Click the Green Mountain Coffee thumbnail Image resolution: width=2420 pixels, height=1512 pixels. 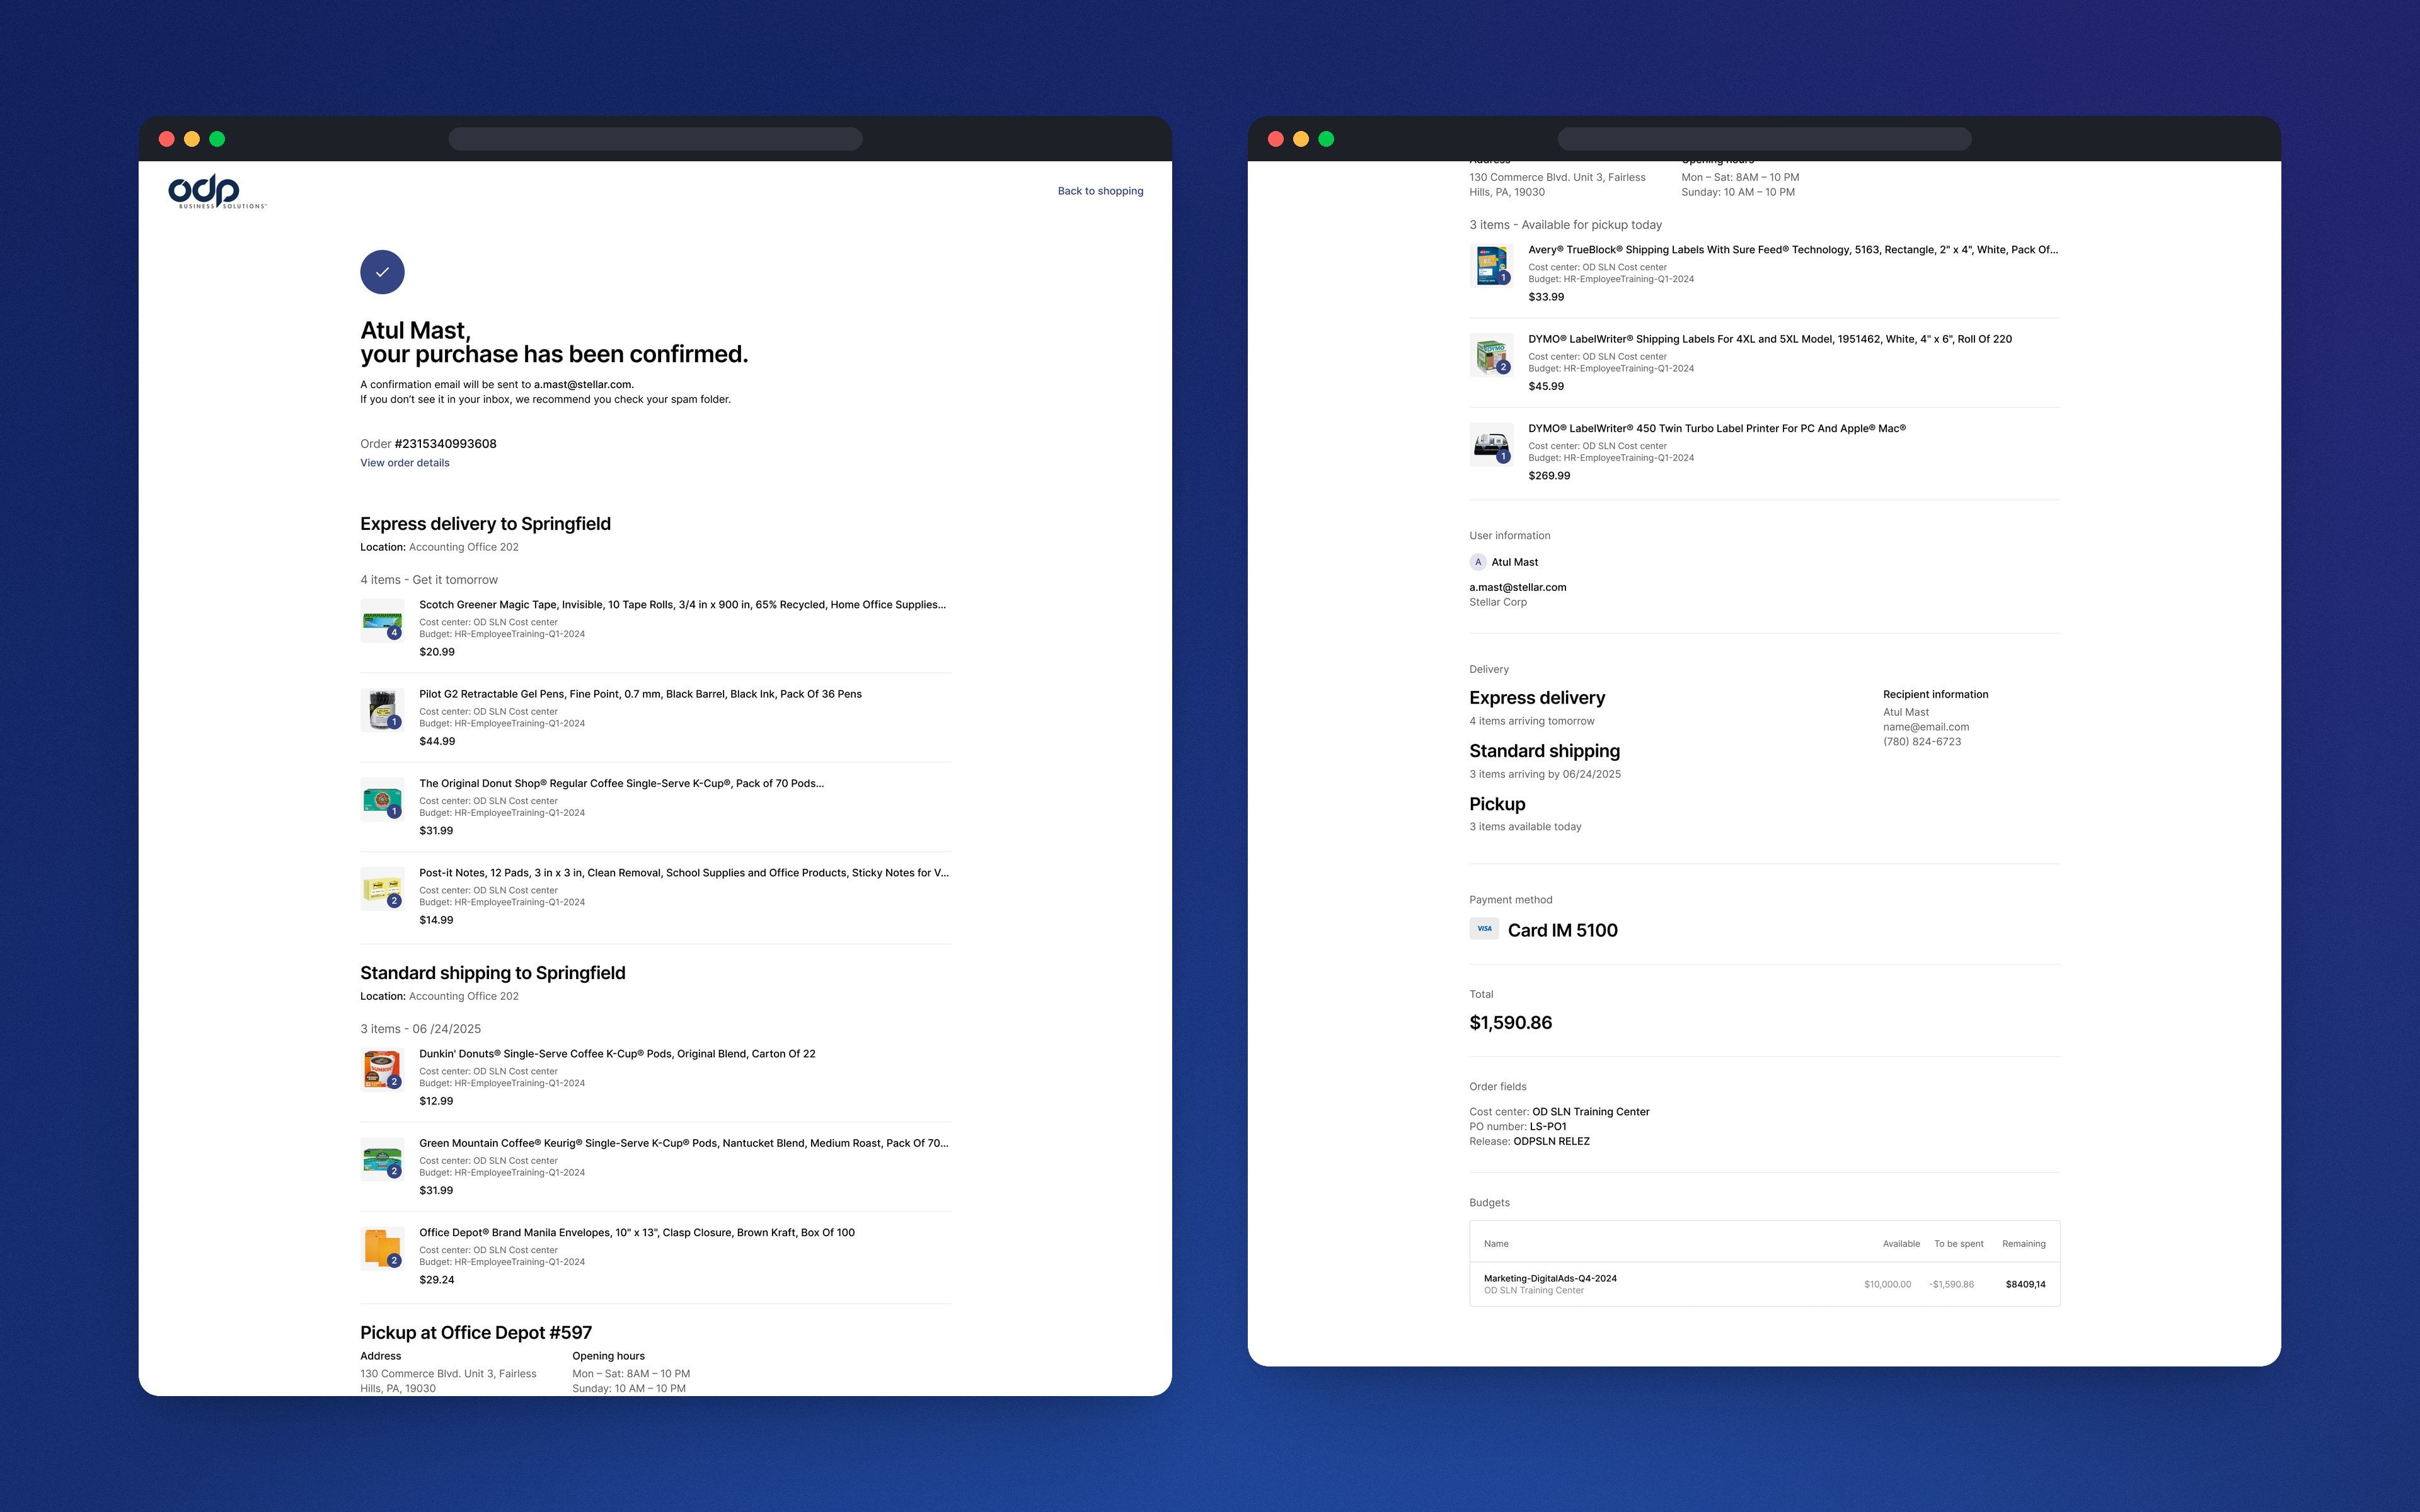pyautogui.click(x=382, y=1159)
